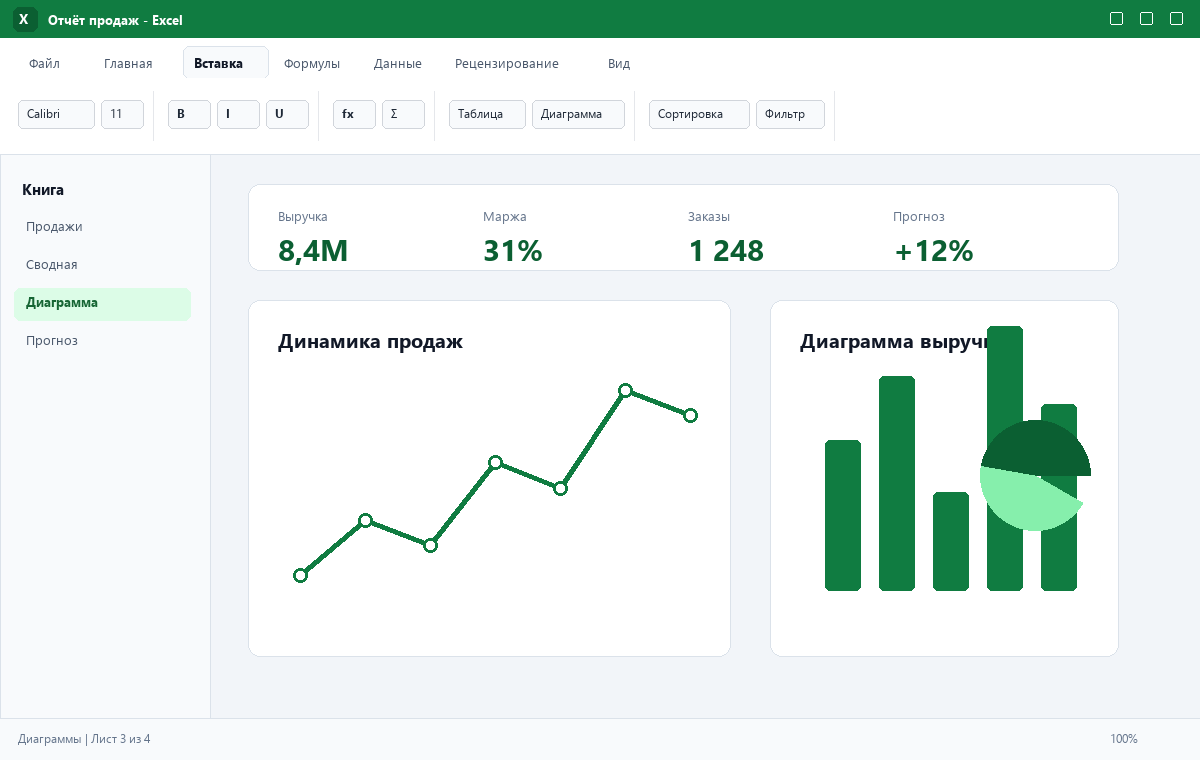Click the dark green pie slice
Viewport: 1200px width, 760px height.
point(1036,448)
